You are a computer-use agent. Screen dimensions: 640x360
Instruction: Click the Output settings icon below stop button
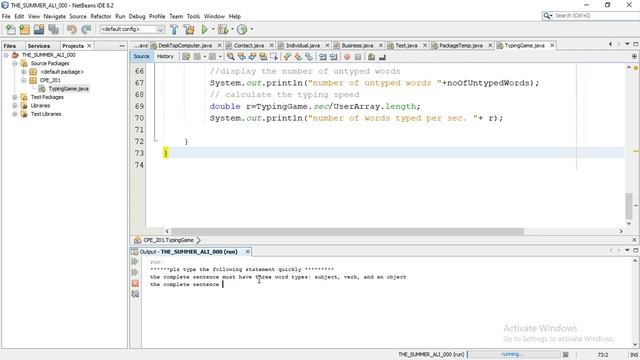[x=135, y=294]
